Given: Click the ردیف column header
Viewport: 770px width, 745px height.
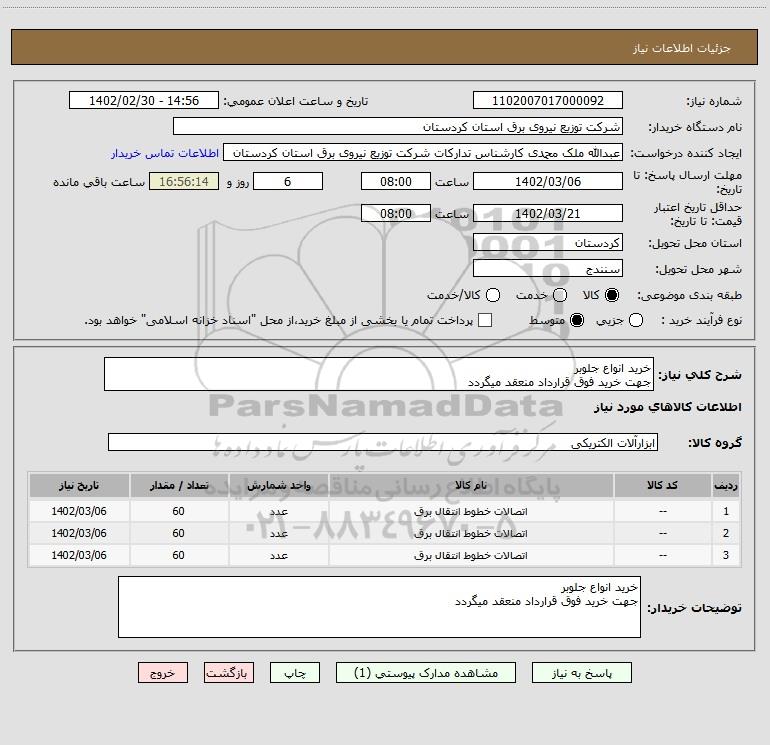Looking at the screenshot, I should 726,486.
